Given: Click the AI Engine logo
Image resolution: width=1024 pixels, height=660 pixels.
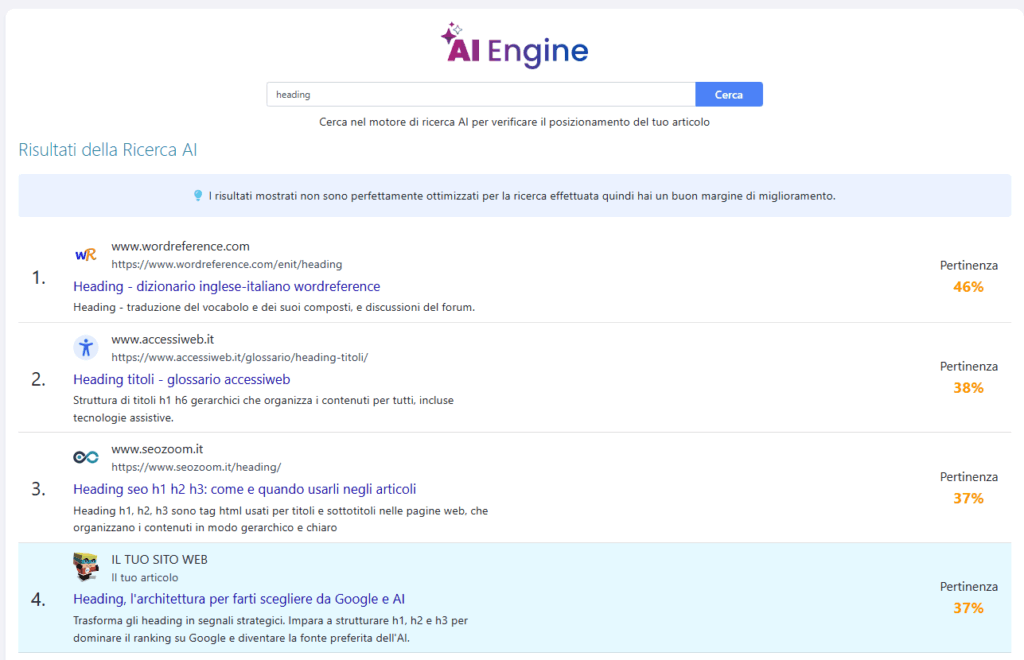Looking at the screenshot, I should (515, 45).
